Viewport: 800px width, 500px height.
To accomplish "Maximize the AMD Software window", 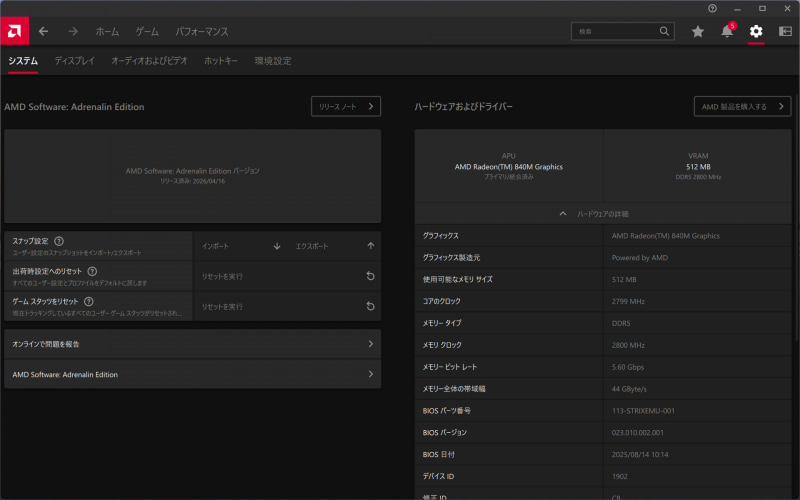I will 762,8.
